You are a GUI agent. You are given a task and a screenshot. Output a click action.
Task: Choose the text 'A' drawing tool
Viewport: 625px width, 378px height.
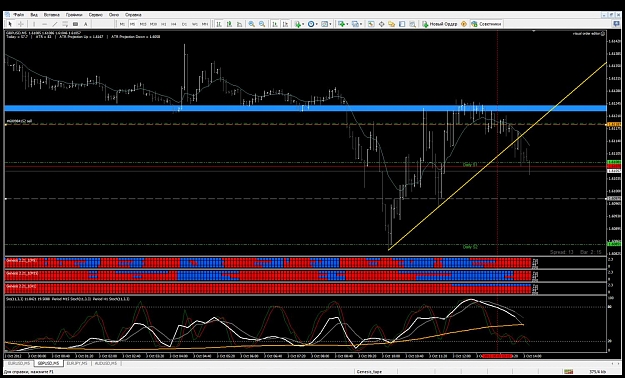(85, 24)
